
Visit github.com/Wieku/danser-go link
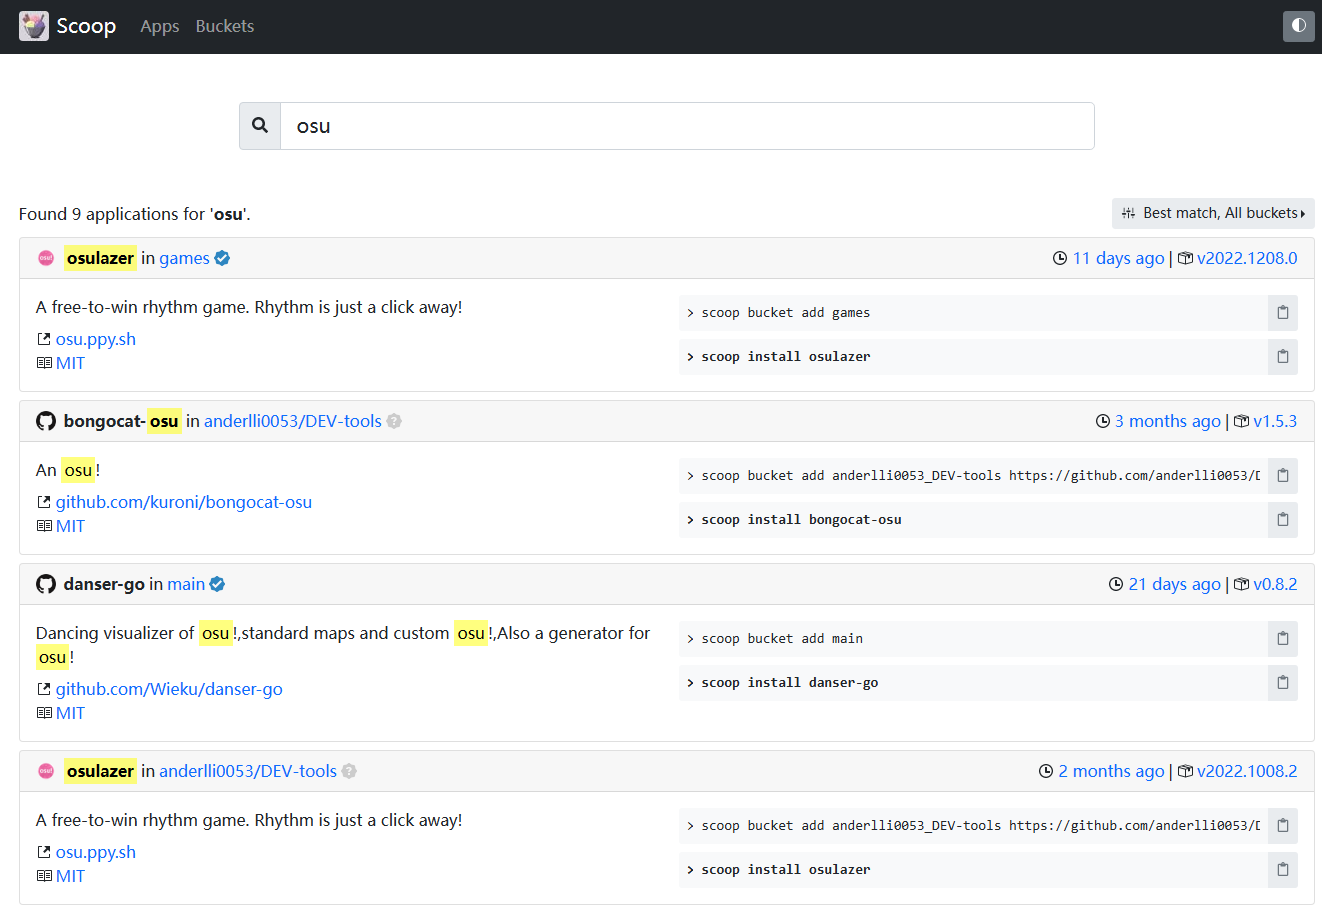click(169, 689)
